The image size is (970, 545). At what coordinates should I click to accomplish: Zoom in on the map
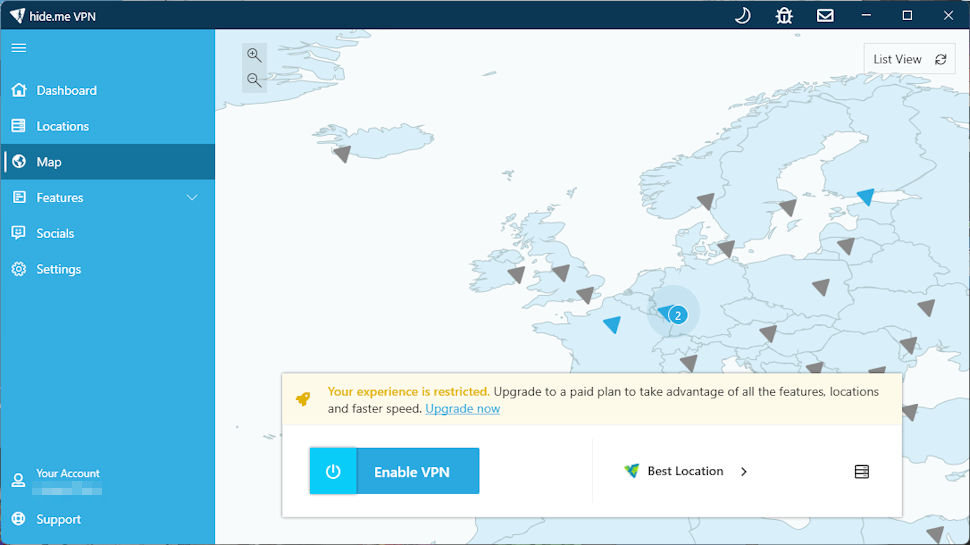click(254, 55)
